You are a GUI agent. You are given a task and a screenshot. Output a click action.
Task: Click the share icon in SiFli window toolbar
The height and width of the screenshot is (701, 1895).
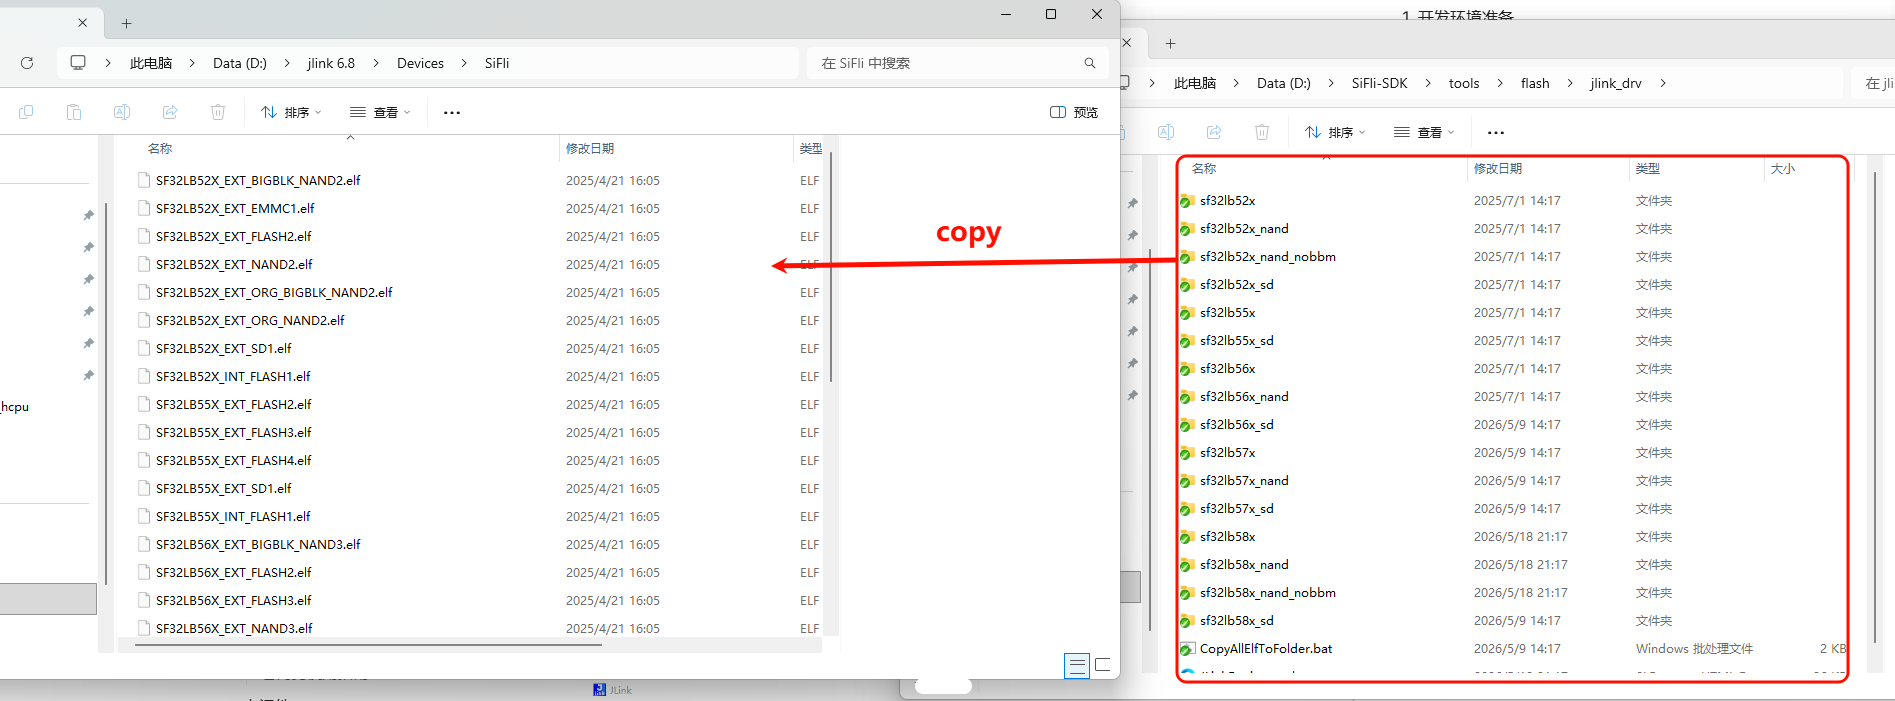pos(170,112)
